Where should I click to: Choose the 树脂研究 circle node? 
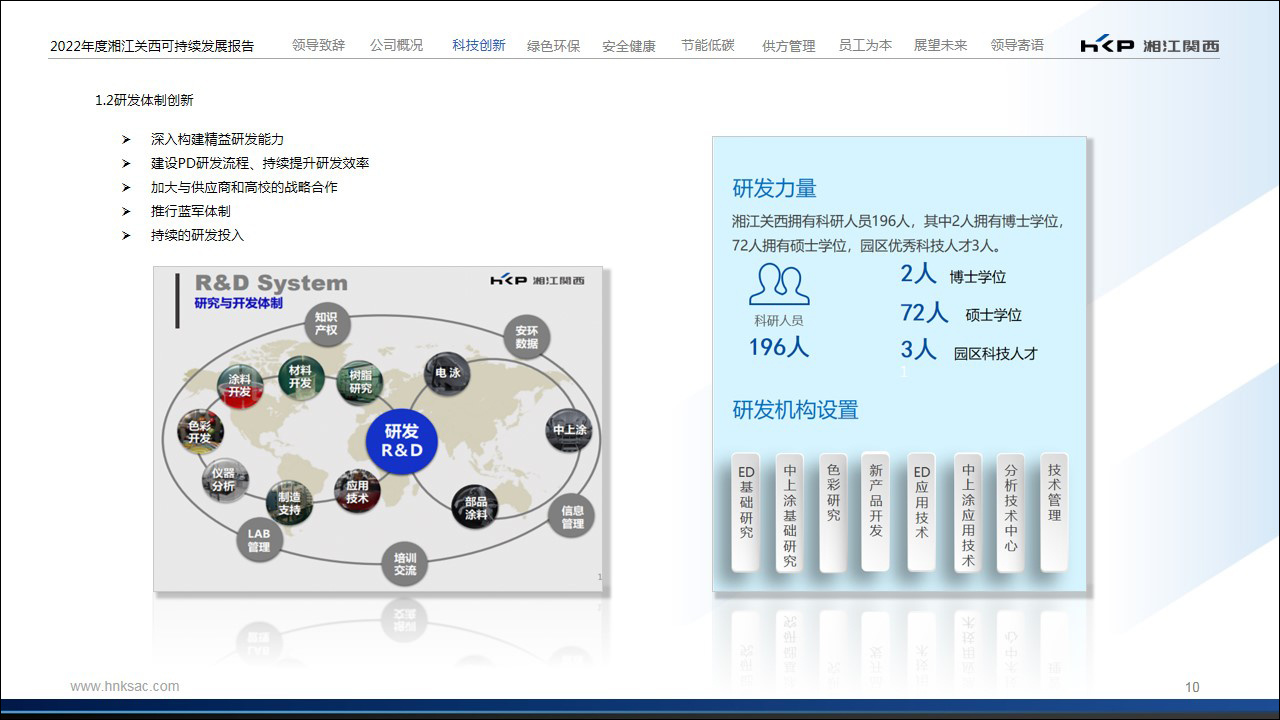coord(360,382)
